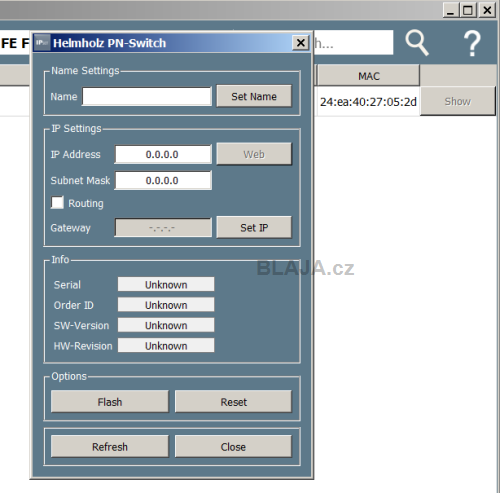Open help via question mark icon
Screen dimensions: 500x493
[472, 43]
